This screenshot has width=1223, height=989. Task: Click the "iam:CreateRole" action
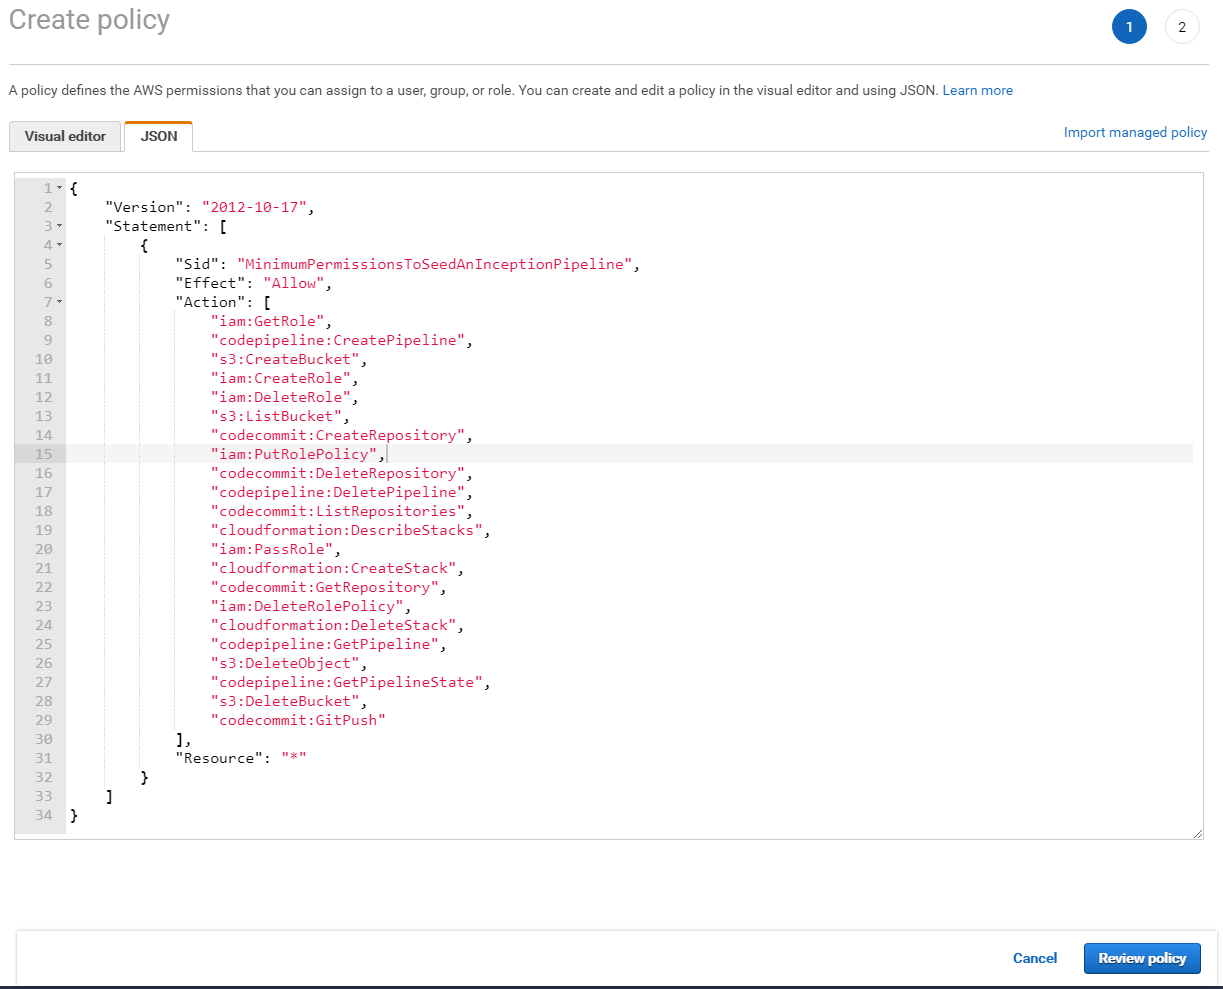281,378
